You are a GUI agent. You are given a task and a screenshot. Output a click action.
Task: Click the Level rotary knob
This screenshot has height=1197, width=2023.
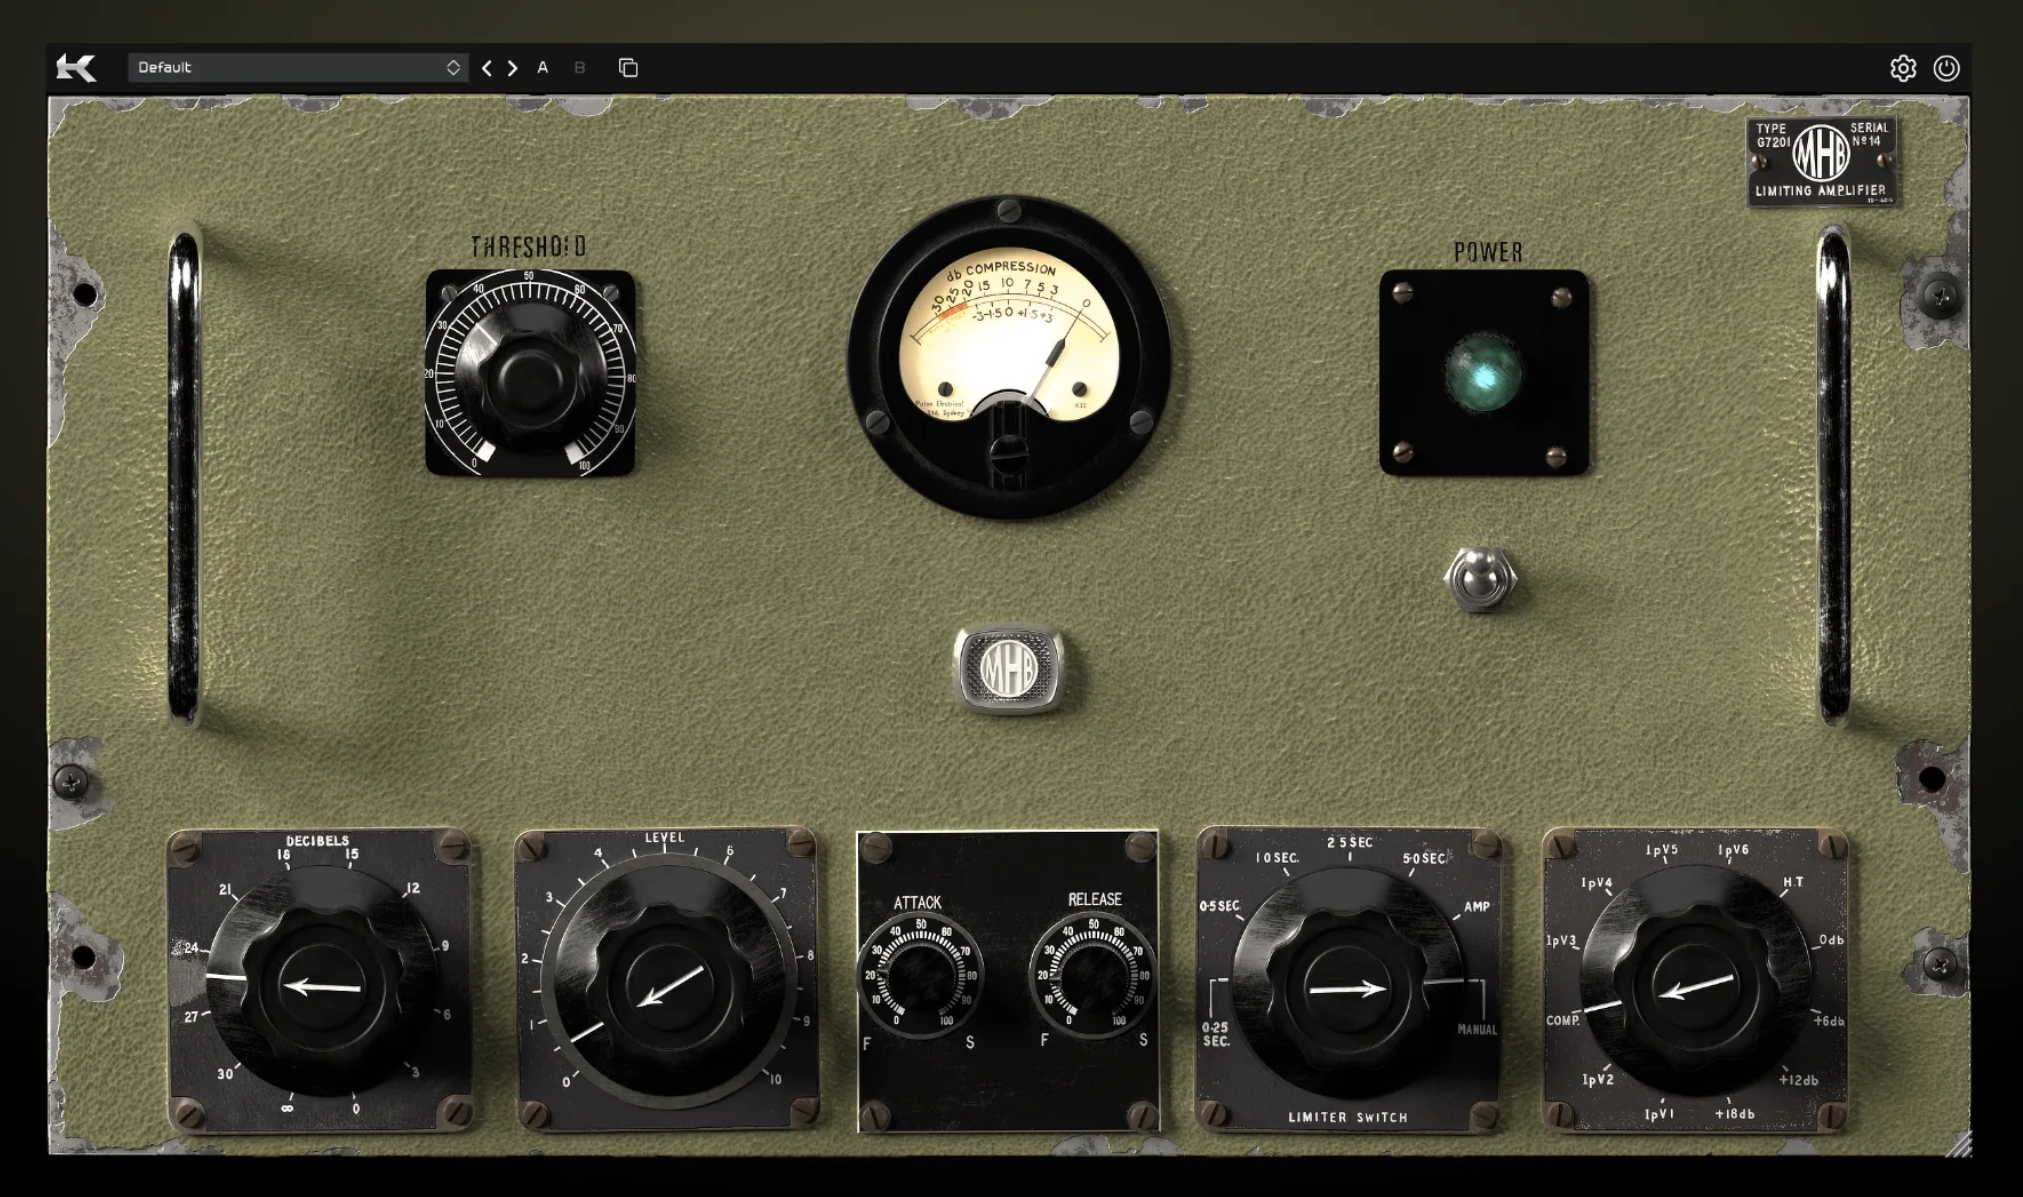click(x=668, y=987)
